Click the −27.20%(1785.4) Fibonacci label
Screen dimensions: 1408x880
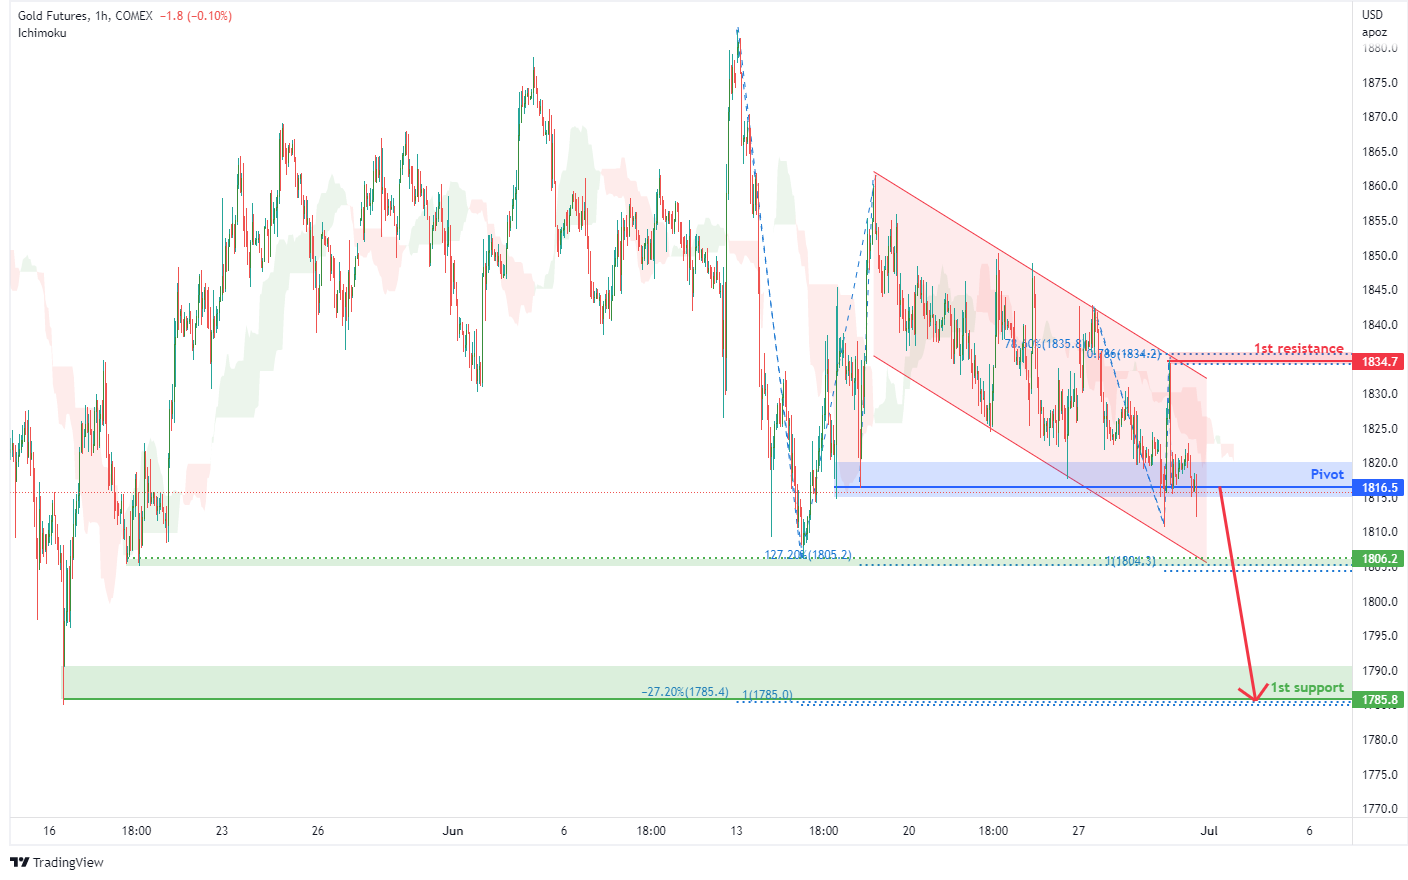click(685, 691)
